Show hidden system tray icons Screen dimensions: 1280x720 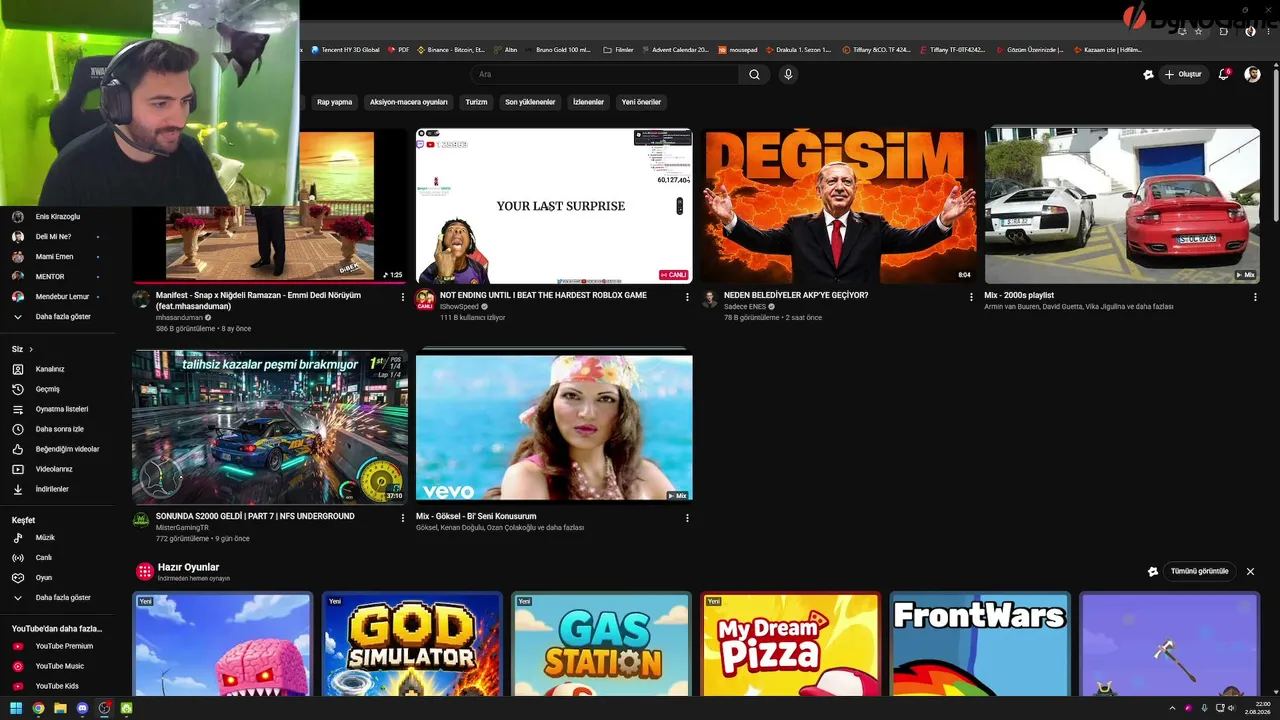point(1172,708)
